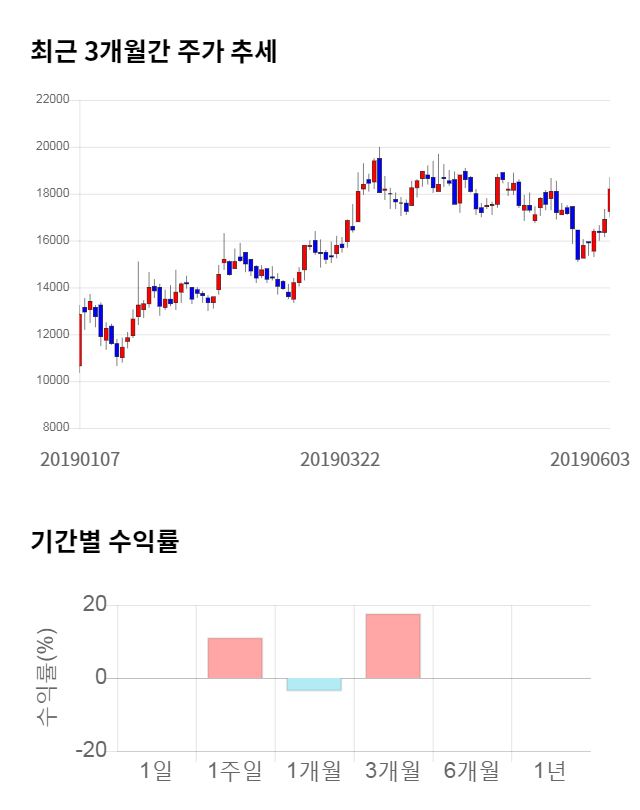Select the 1주일 period label
Image resolution: width=640 pixels, height=810 pixels.
(235, 771)
